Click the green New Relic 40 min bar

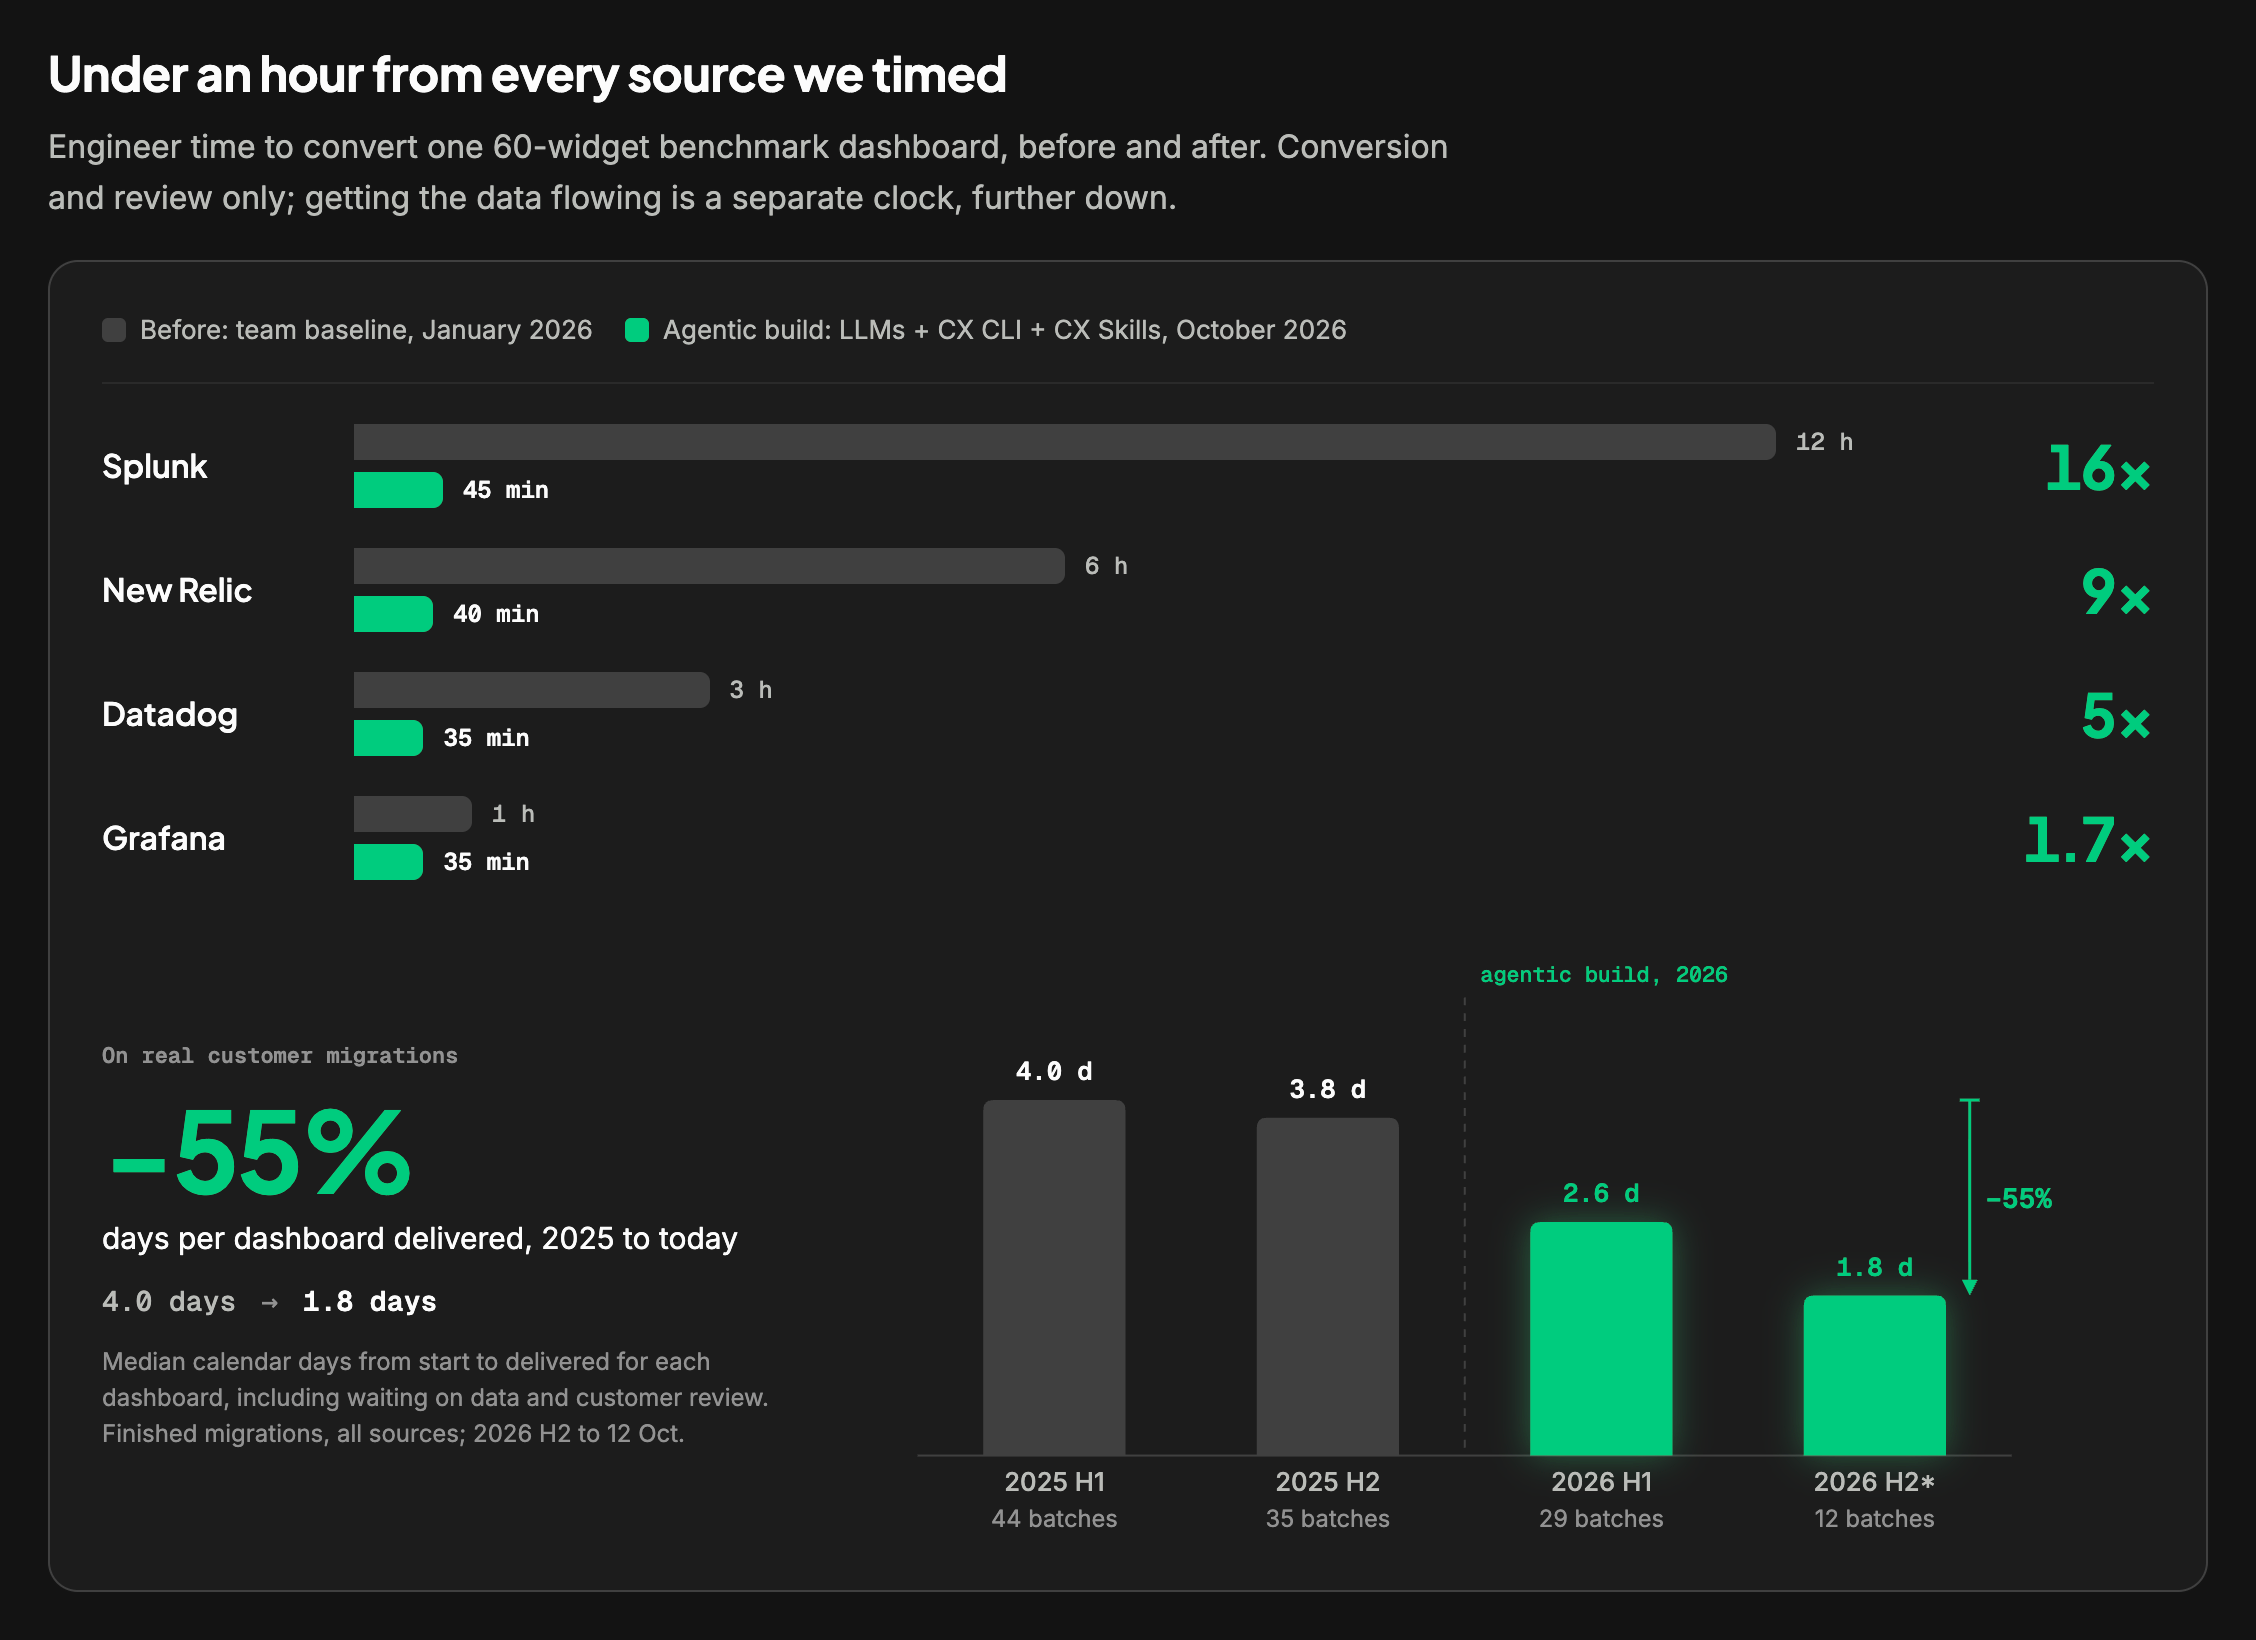pos(393,614)
